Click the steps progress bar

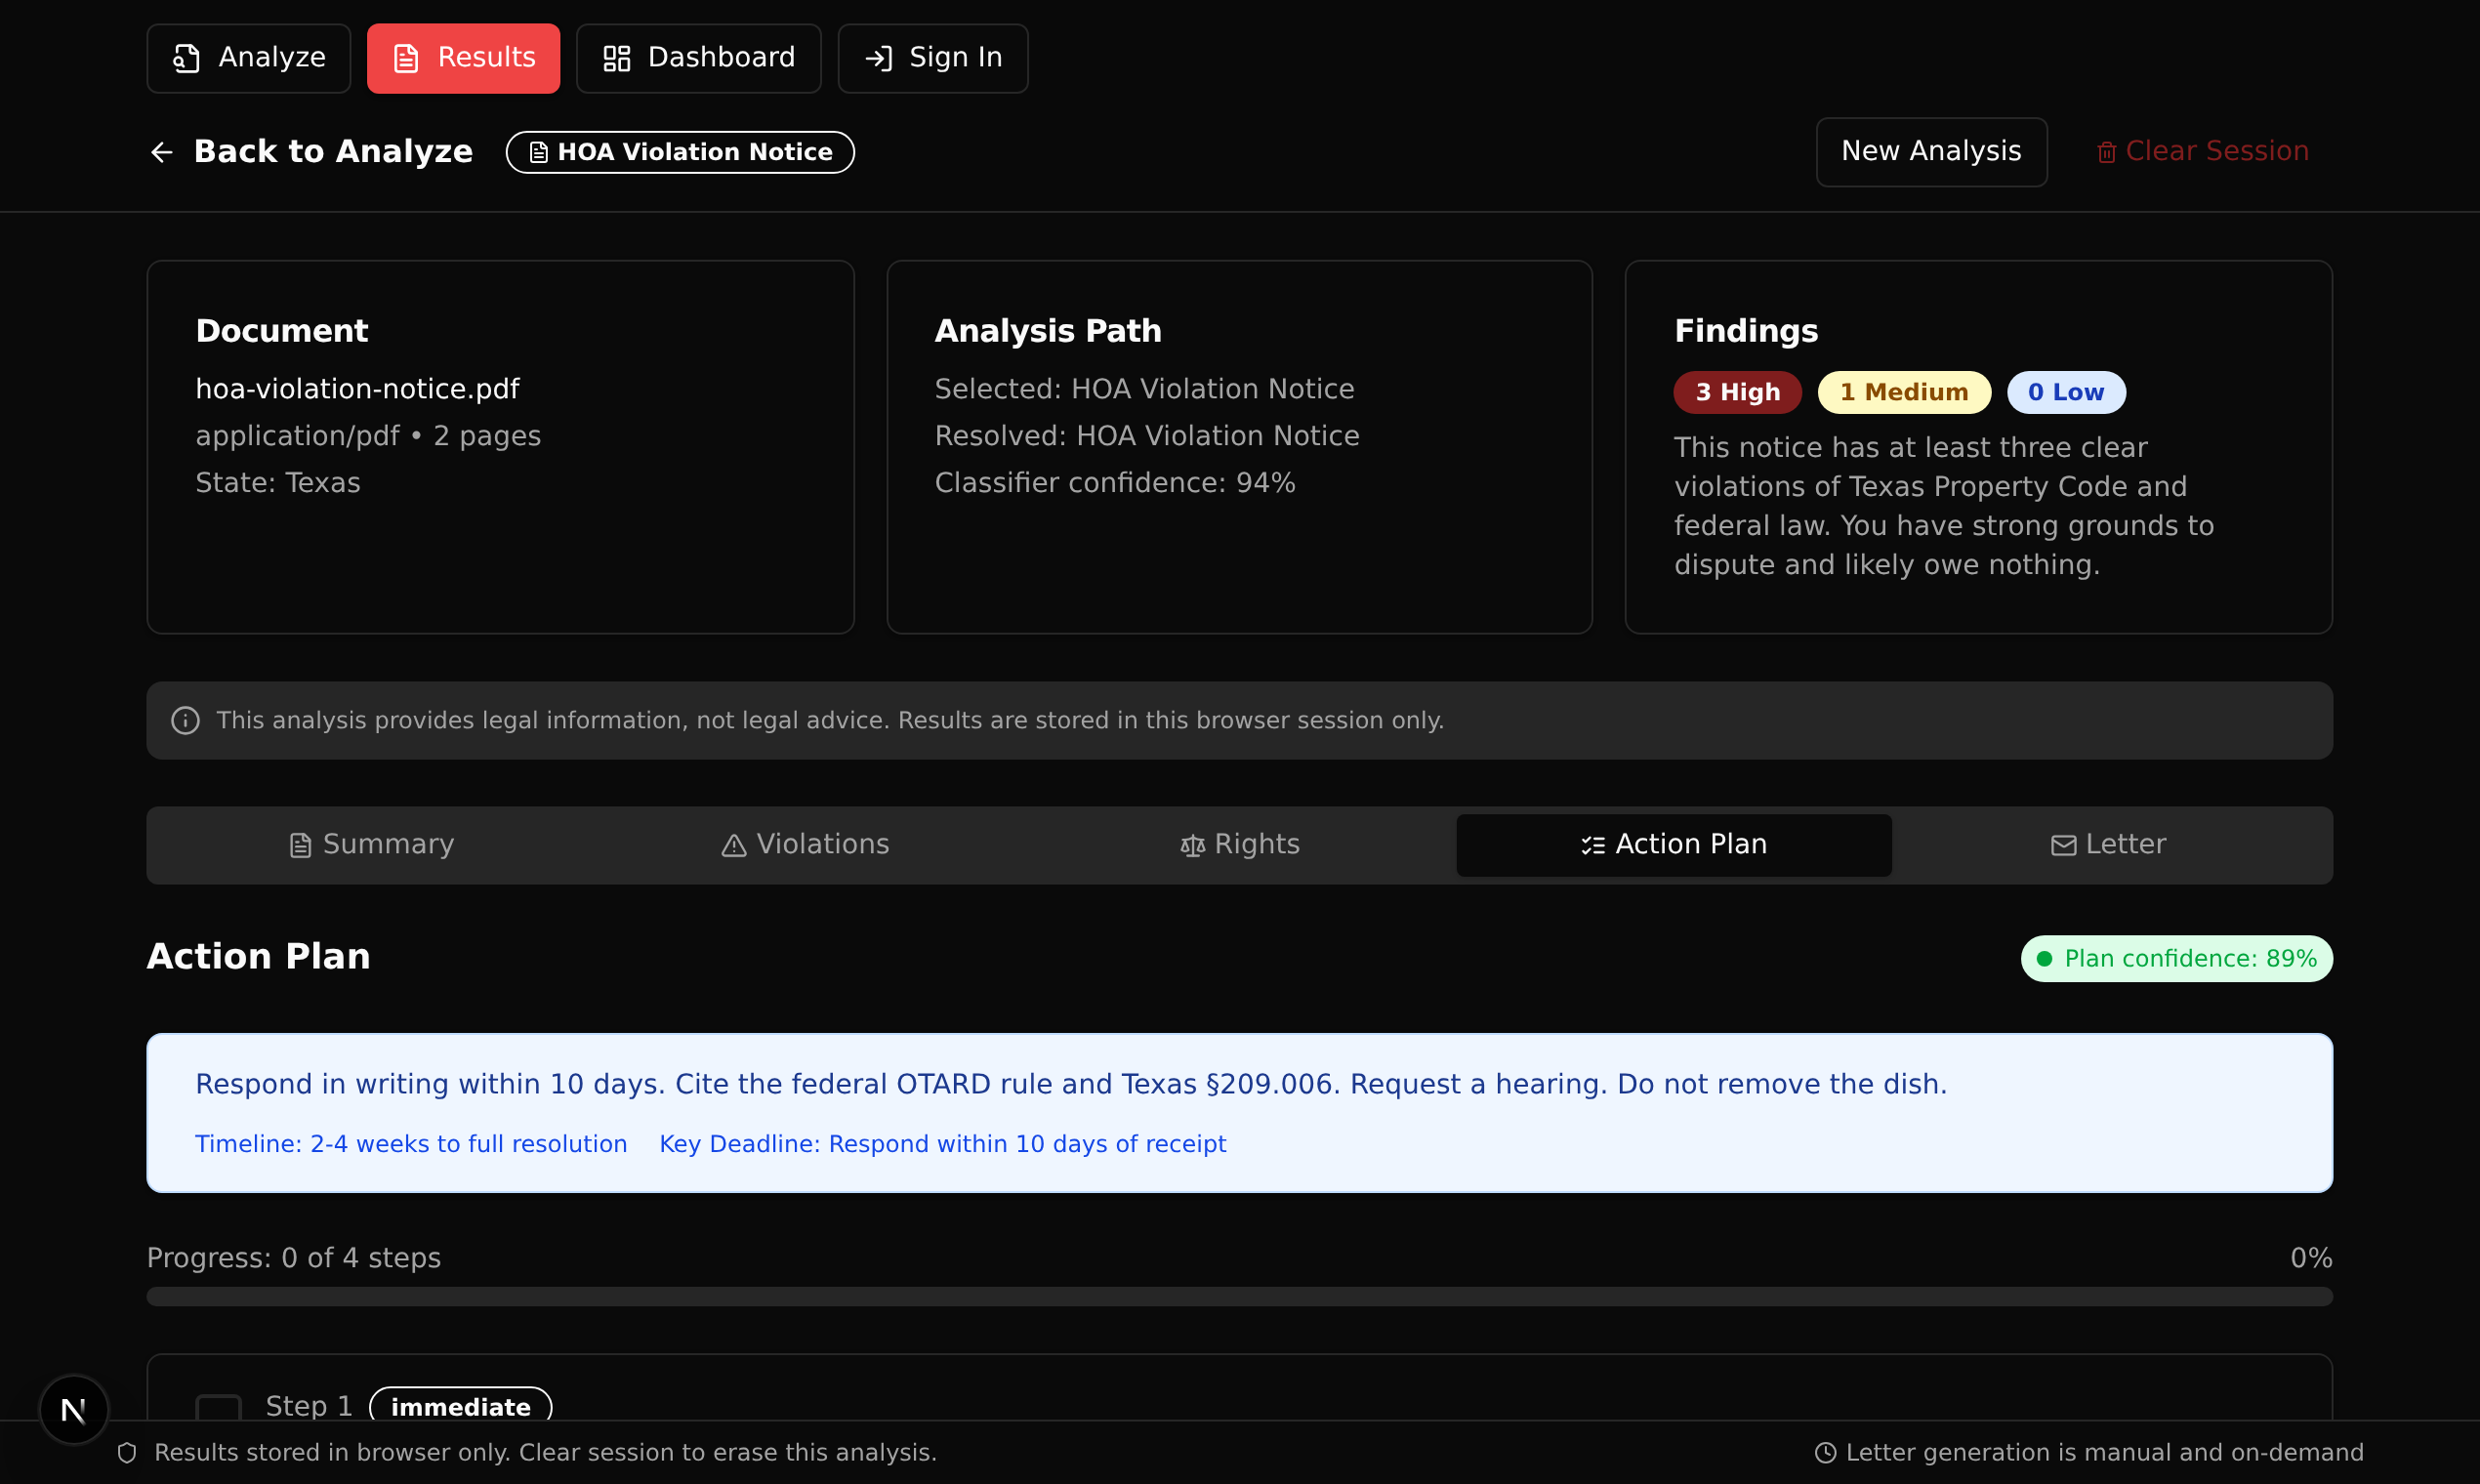click(1239, 1296)
